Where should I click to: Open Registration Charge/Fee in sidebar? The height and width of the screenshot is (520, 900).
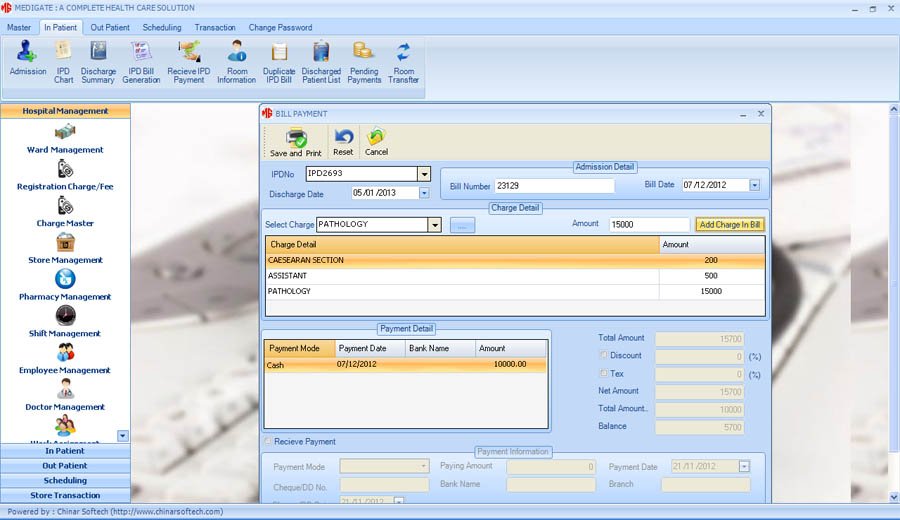[x=65, y=176]
